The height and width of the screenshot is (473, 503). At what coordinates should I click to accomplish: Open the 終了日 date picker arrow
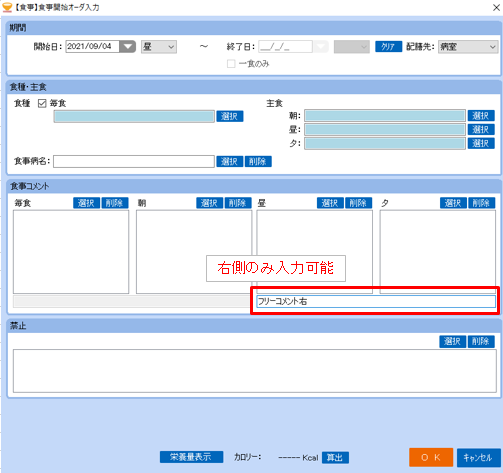(x=321, y=47)
